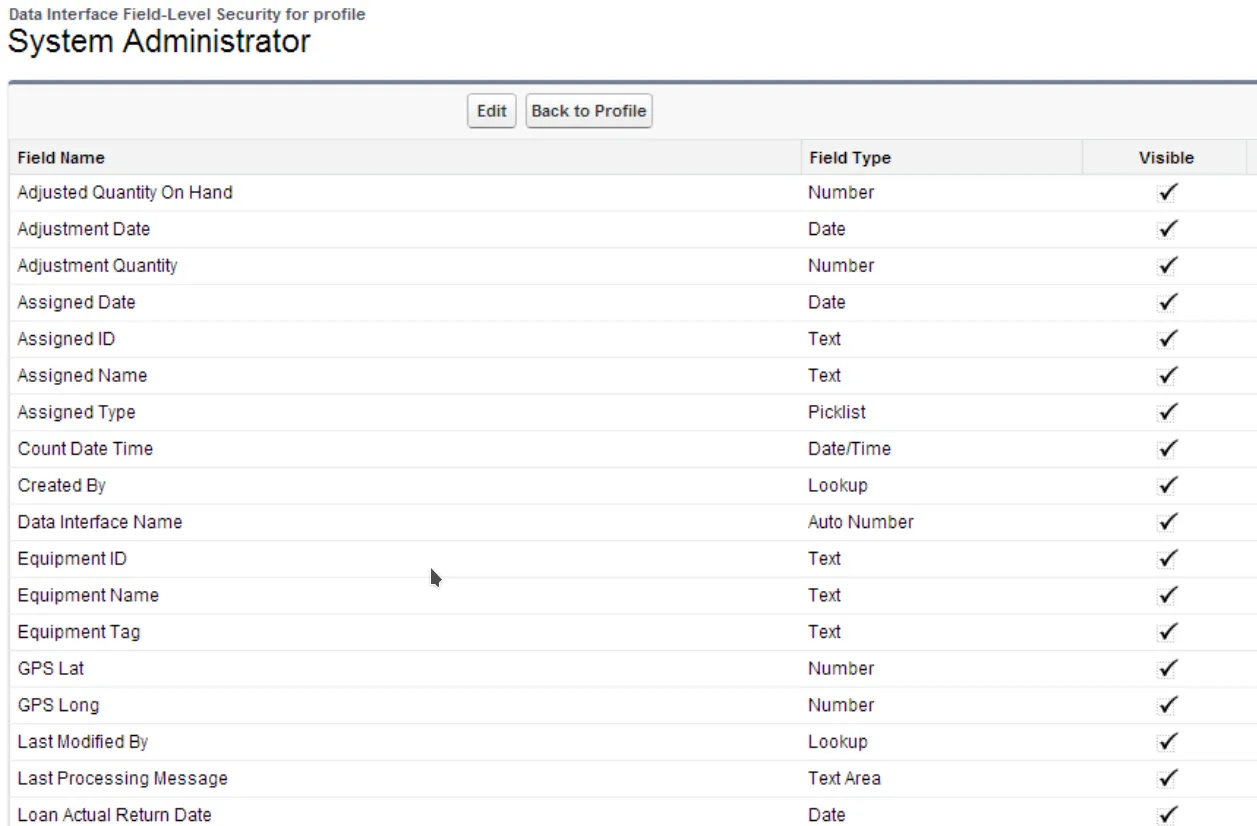The height and width of the screenshot is (826, 1257).
Task: Click 'Created By' field name
Action: coord(62,485)
